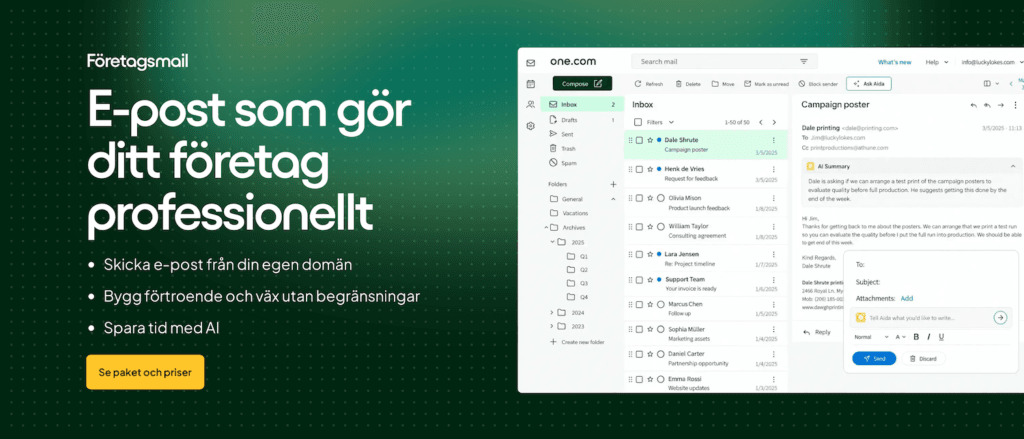Star the Lara Jensen email
The image size is (1024, 439).
click(x=650, y=253)
